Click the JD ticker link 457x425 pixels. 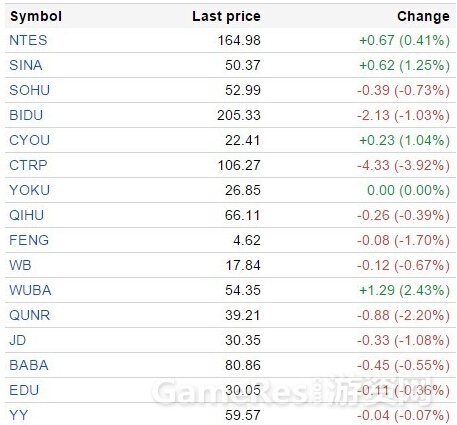point(17,340)
